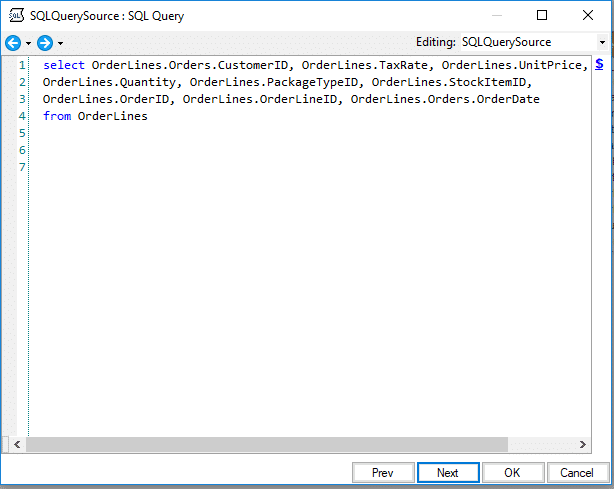This screenshot has width=614, height=489.
Task: Confirm the query with OK
Action: point(511,472)
